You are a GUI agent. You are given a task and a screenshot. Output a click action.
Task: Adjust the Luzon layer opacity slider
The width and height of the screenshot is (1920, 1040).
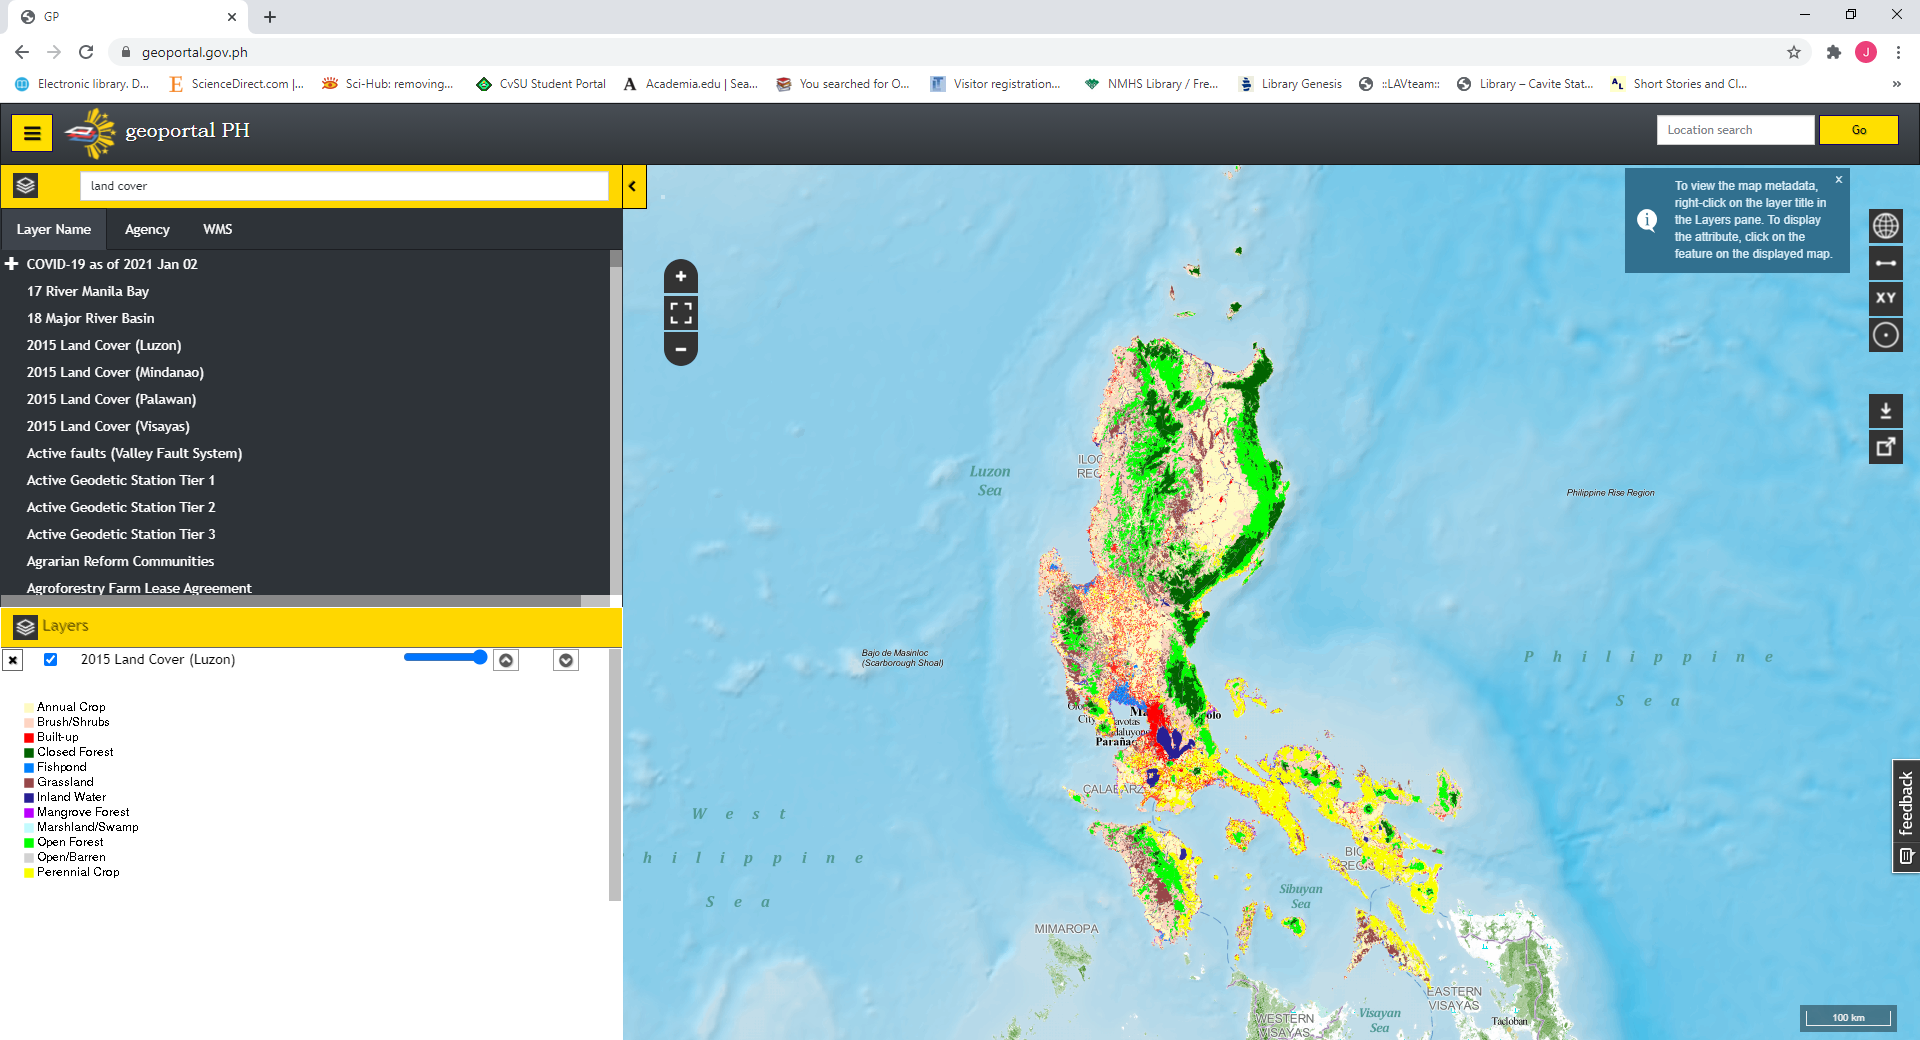pyautogui.click(x=446, y=657)
